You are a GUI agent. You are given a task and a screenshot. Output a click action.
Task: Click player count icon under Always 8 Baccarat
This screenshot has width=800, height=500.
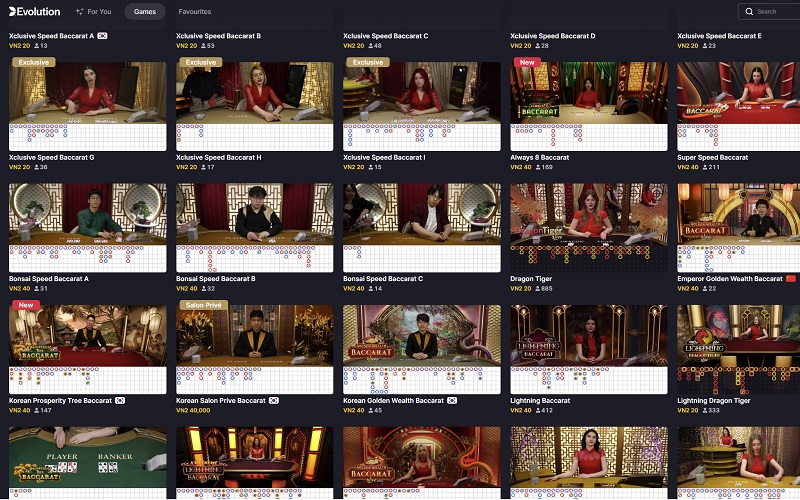538,167
